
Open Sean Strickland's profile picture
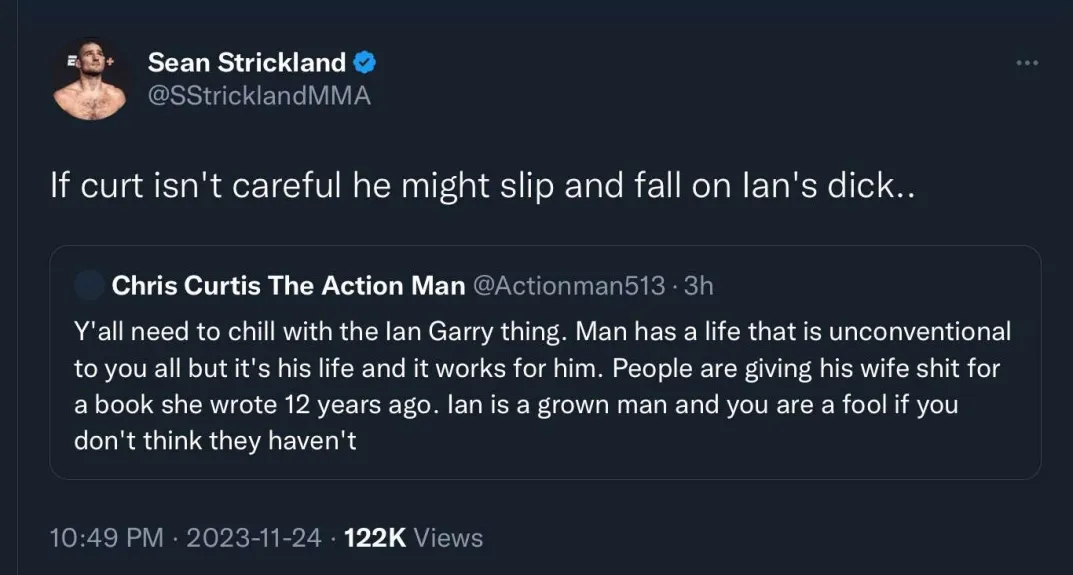pyautogui.click(x=90, y=81)
